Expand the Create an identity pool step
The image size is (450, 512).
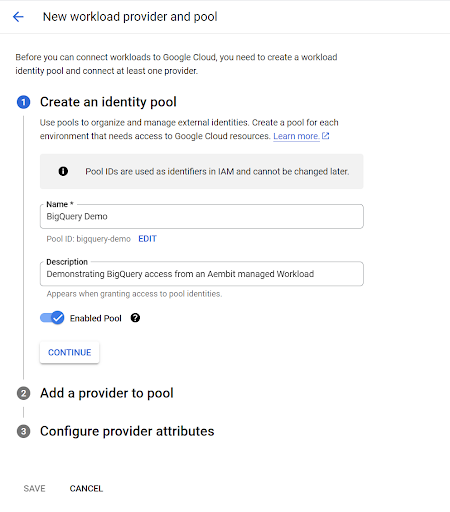(108, 102)
